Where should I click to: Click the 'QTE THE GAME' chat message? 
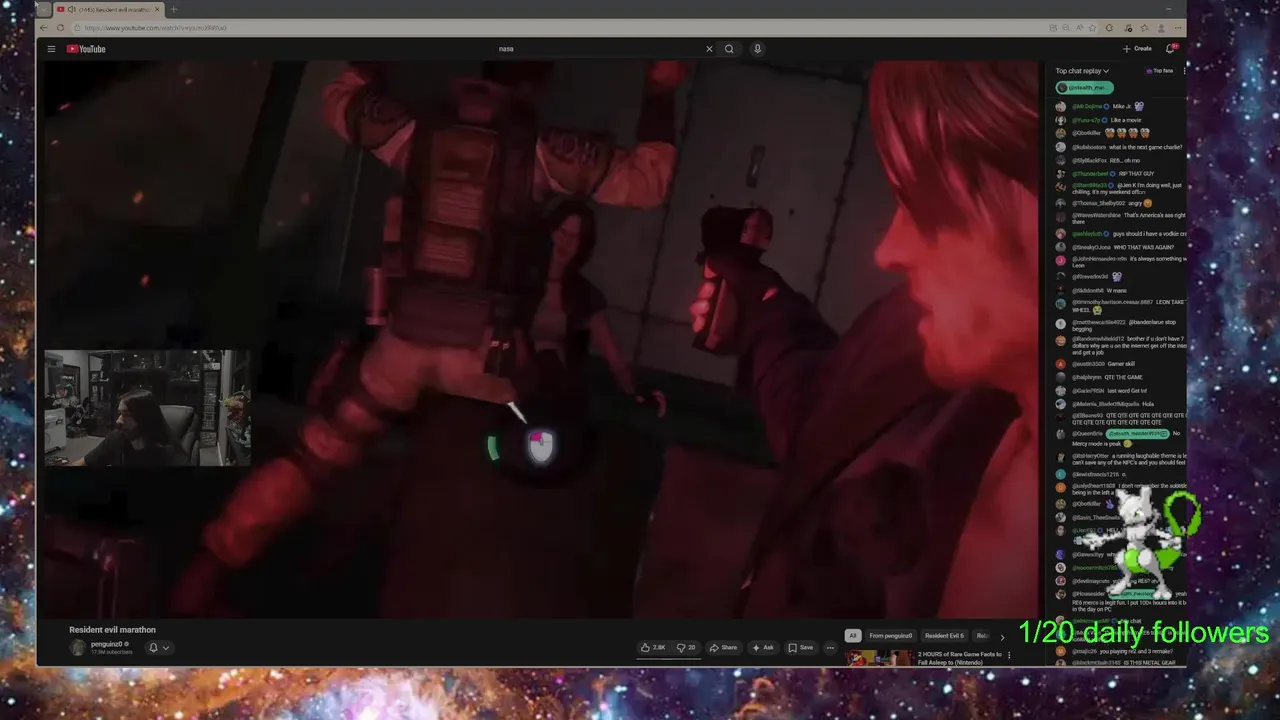(x=1124, y=378)
